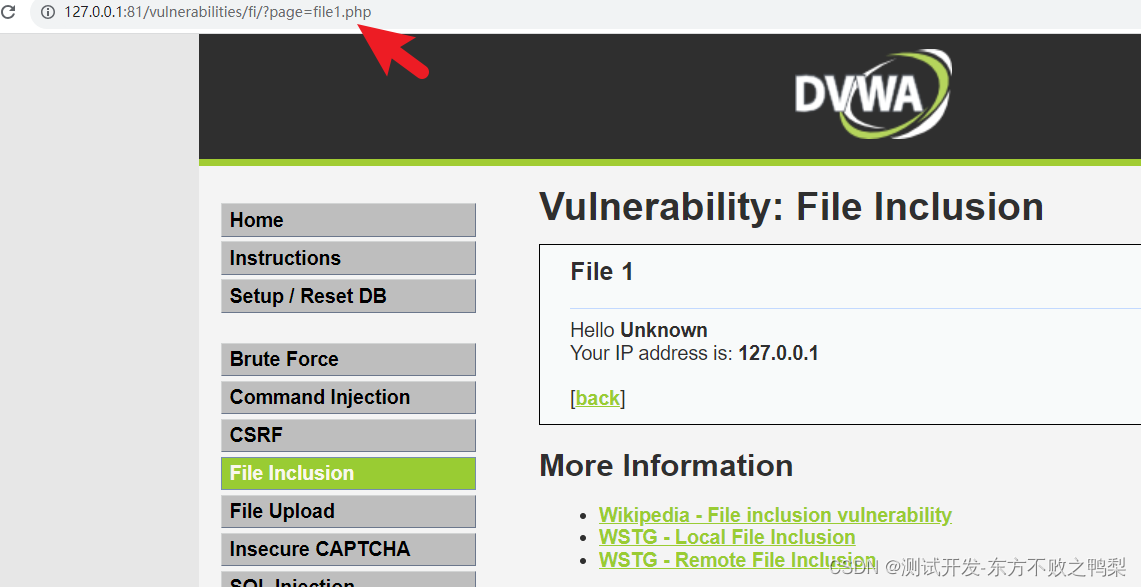Open the Home page from sidebar
This screenshot has width=1141, height=587.
[x=347, y=220]
